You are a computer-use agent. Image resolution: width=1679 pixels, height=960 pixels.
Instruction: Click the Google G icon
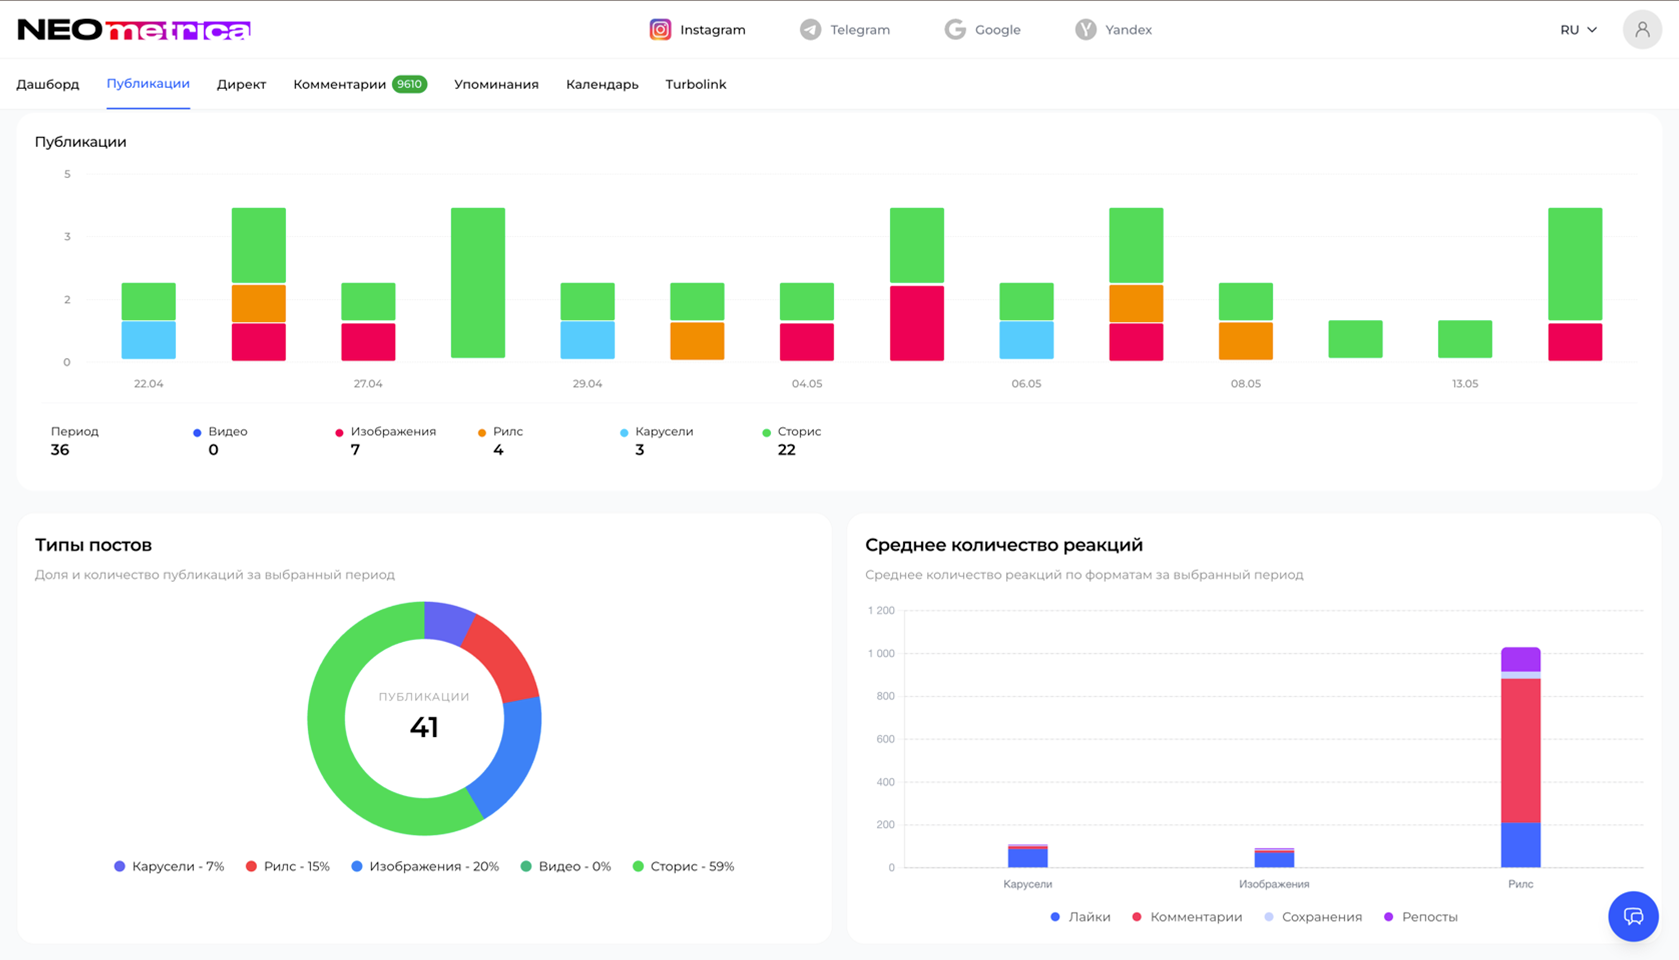coord(955,30)
